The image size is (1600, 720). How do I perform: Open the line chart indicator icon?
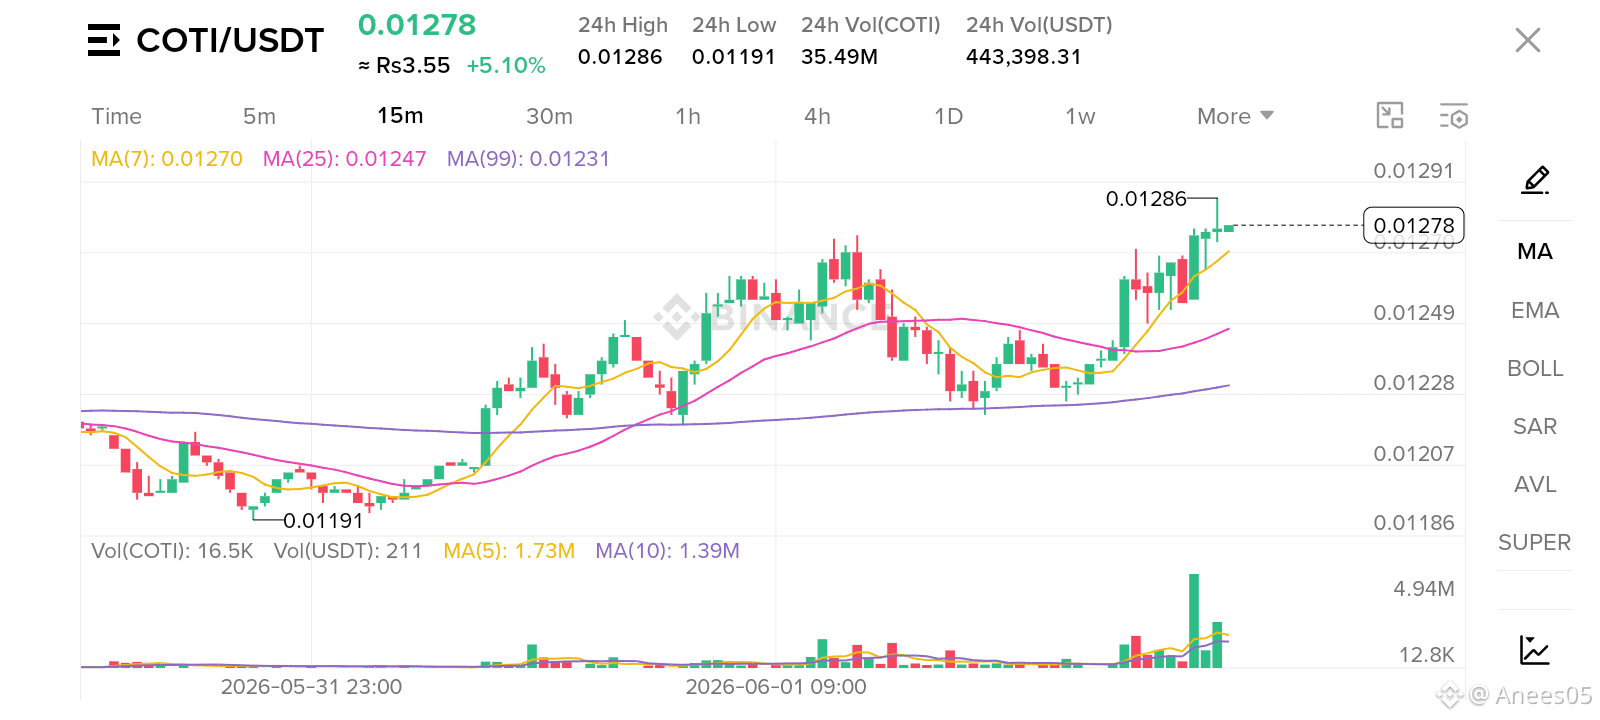pos(1534,650)
